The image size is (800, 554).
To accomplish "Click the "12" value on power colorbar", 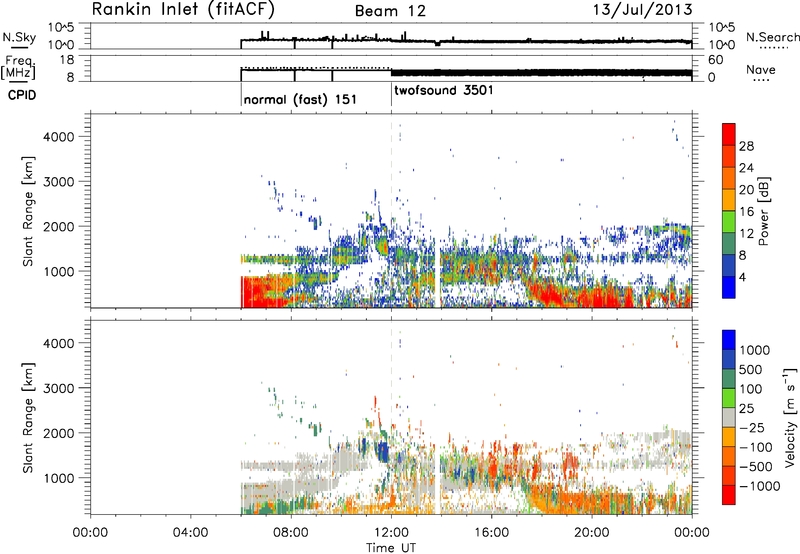I will pyautogui.click(x=746, y=234).
